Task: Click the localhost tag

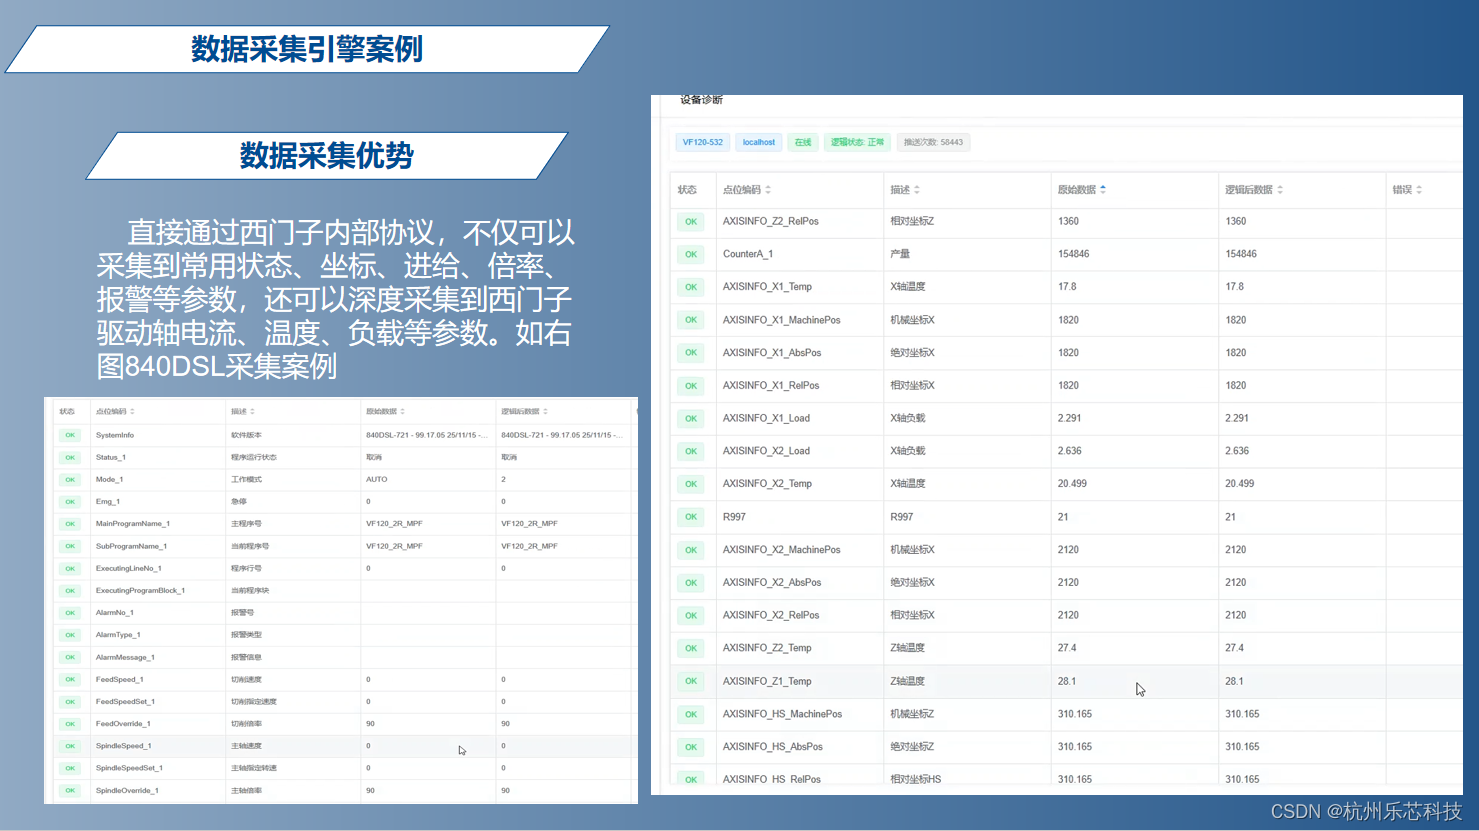Action: click(759, 142)
